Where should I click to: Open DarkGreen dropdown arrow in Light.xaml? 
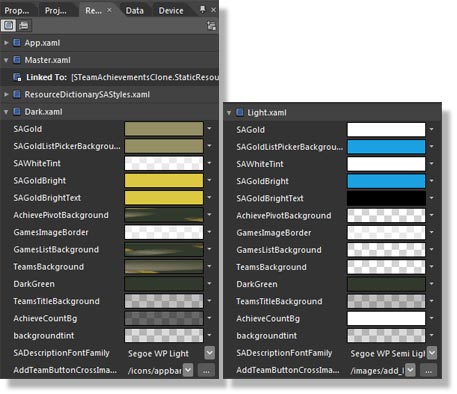[x=432, y=284]
